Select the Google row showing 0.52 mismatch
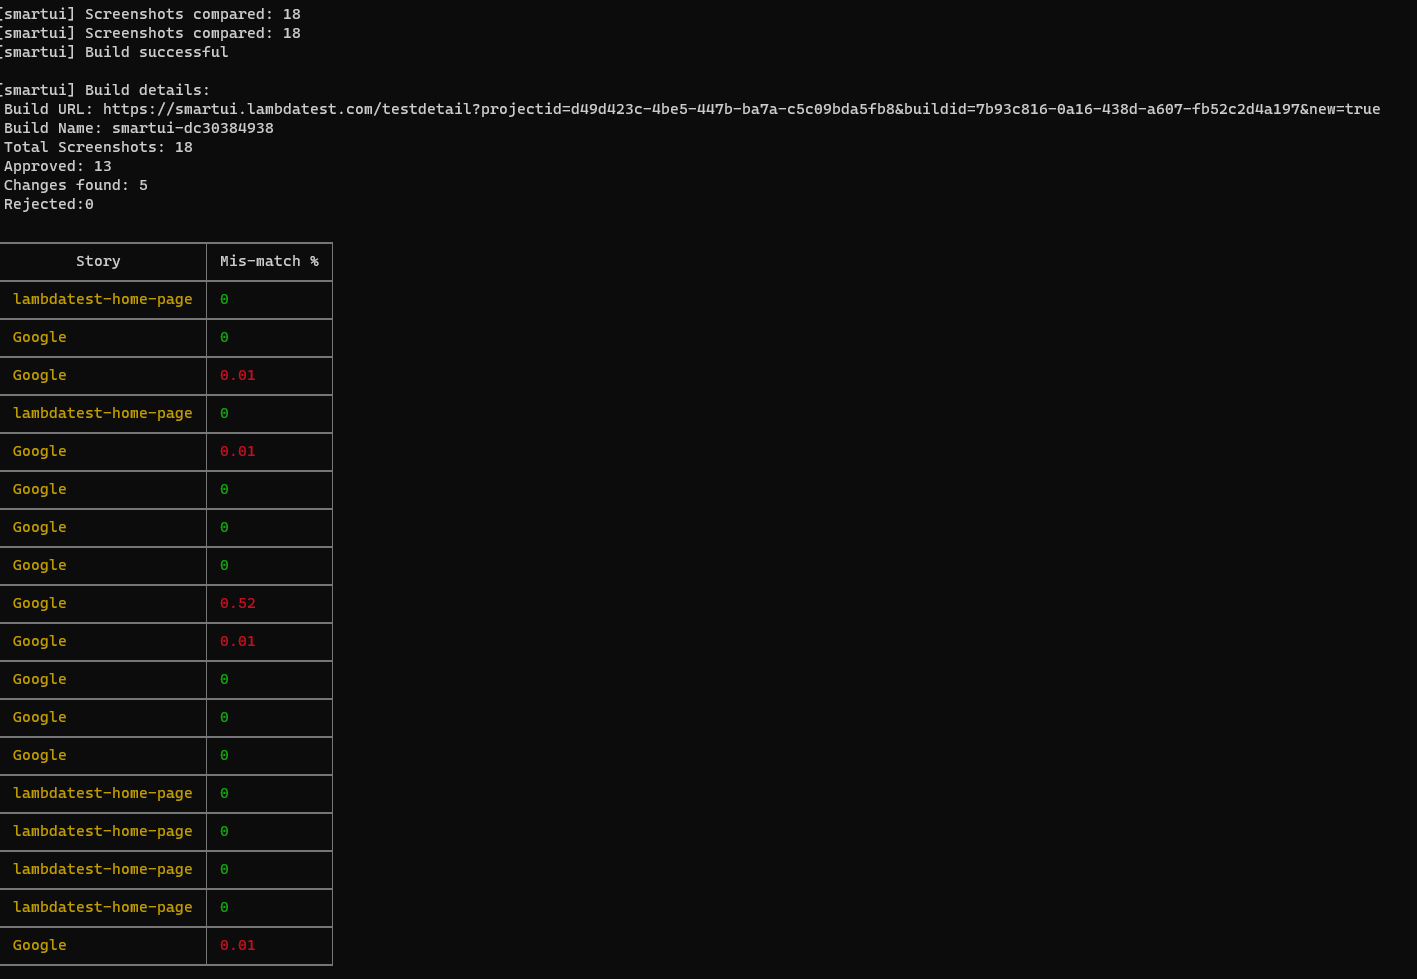The image size is (1417, 979). pos(39,603)
